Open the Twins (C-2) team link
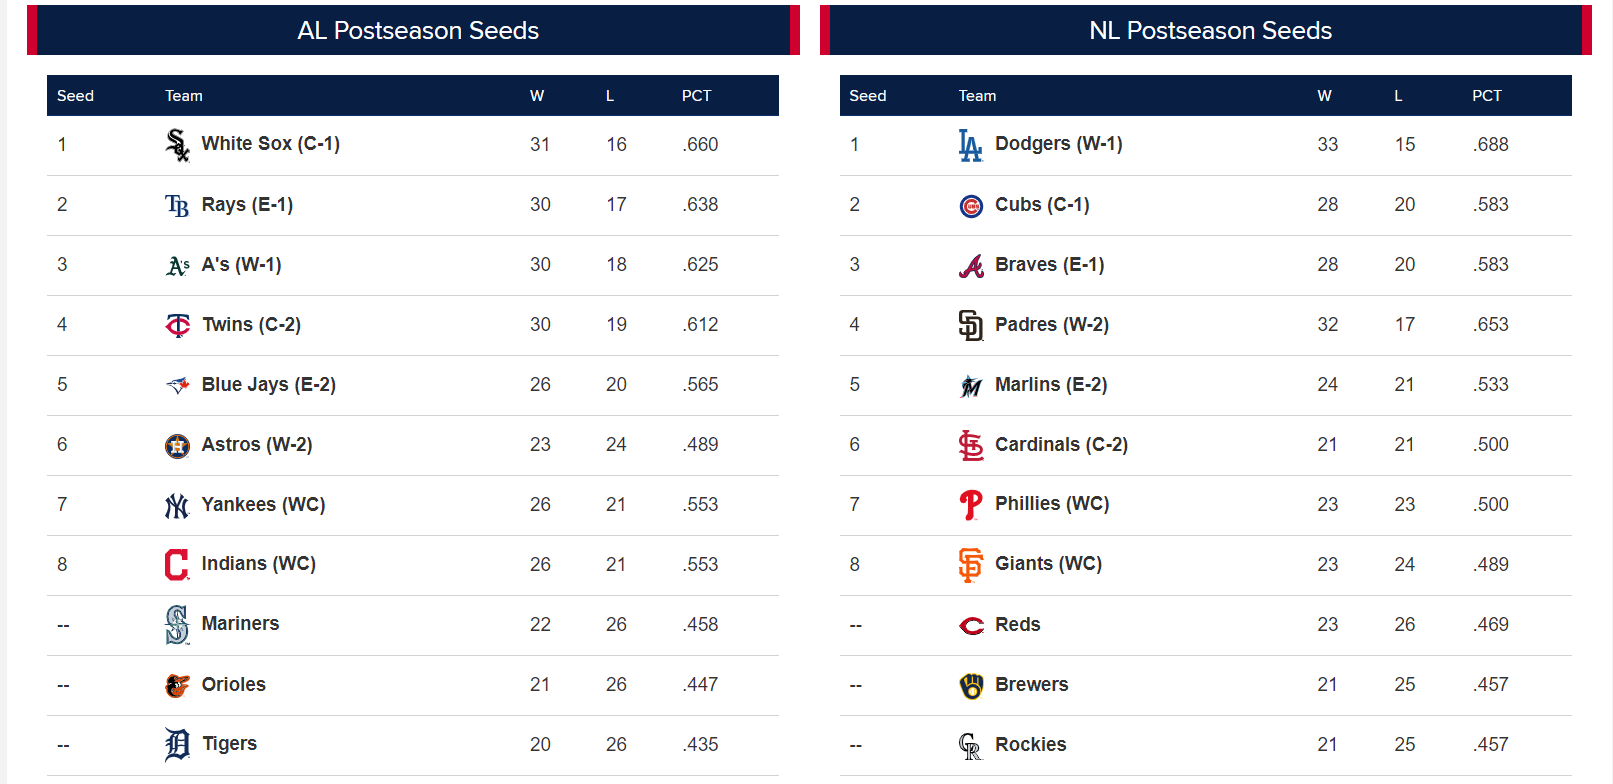The height and width of the screenshot is (784, 1613). point(251,324)
